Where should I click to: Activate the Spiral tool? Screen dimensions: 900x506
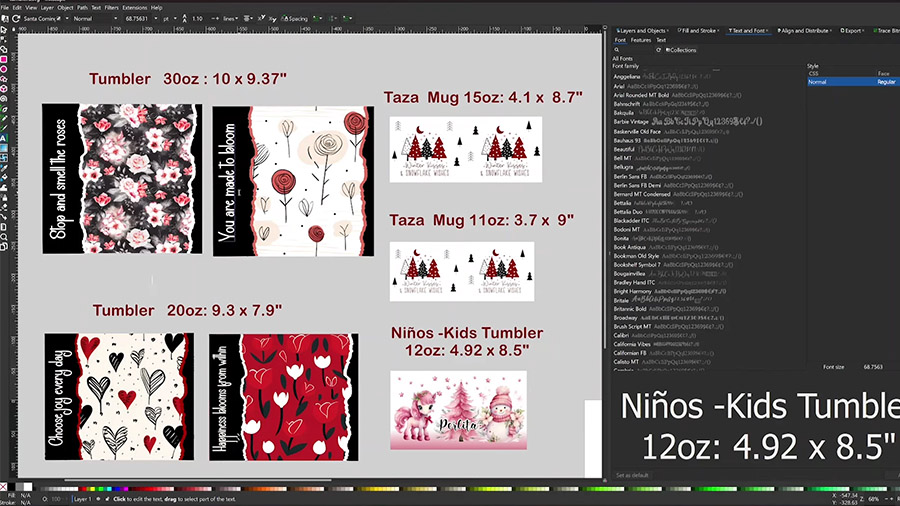coord(4,98)
